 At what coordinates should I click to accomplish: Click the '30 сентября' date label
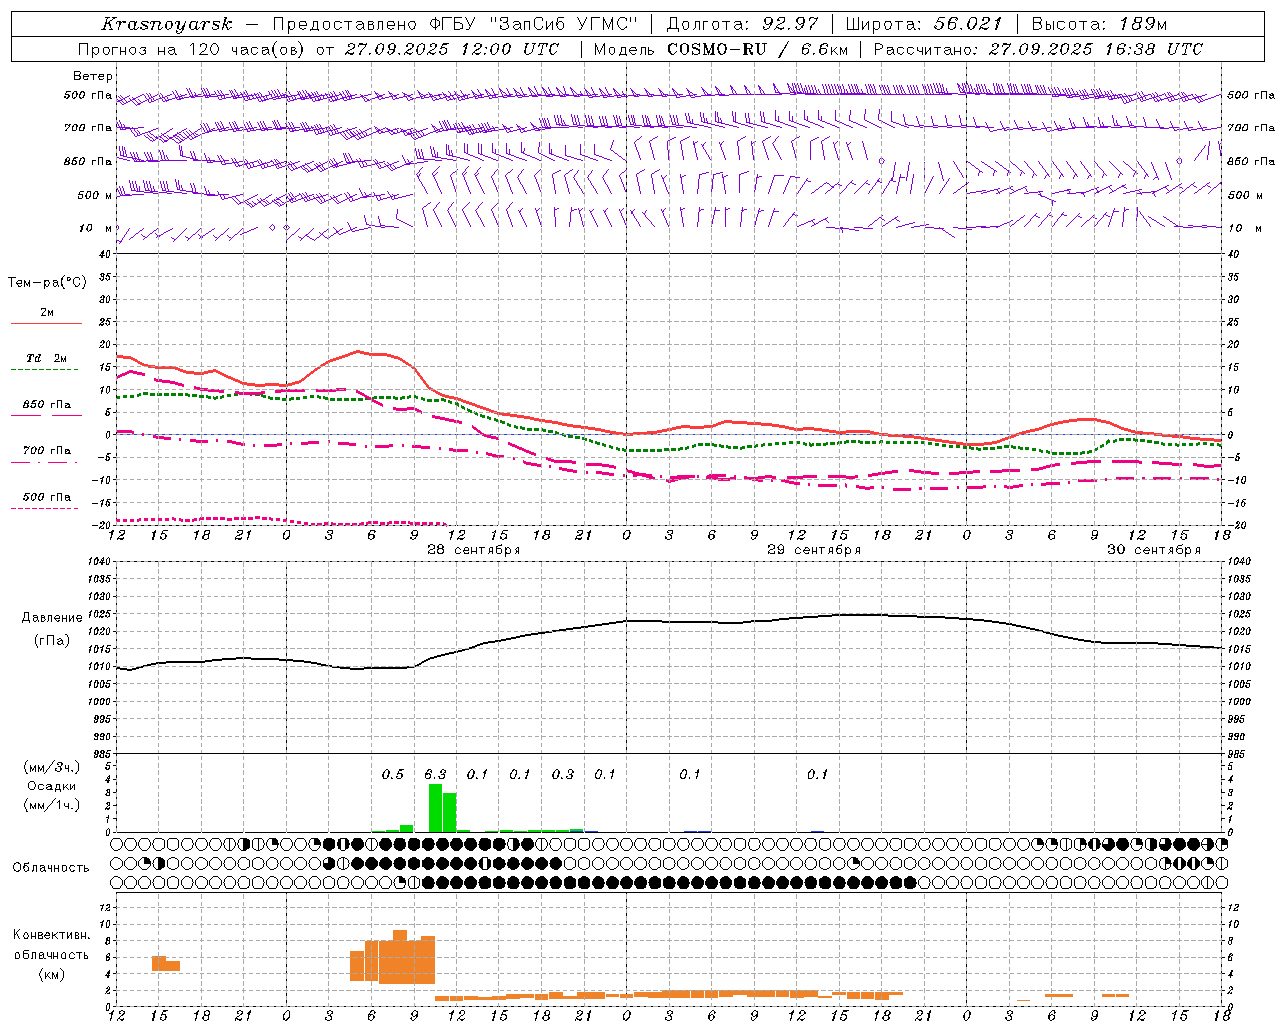1154,550
